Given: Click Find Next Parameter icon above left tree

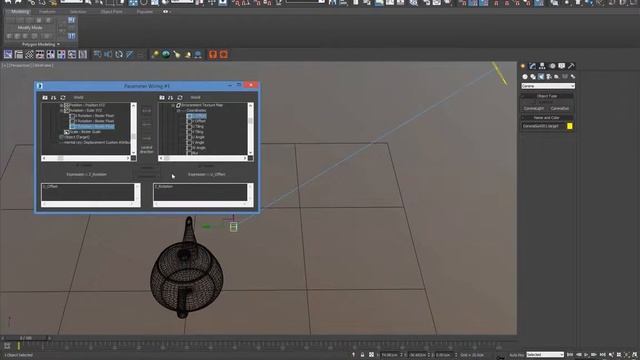Looking at the screenshot, I should pos(53,98).
